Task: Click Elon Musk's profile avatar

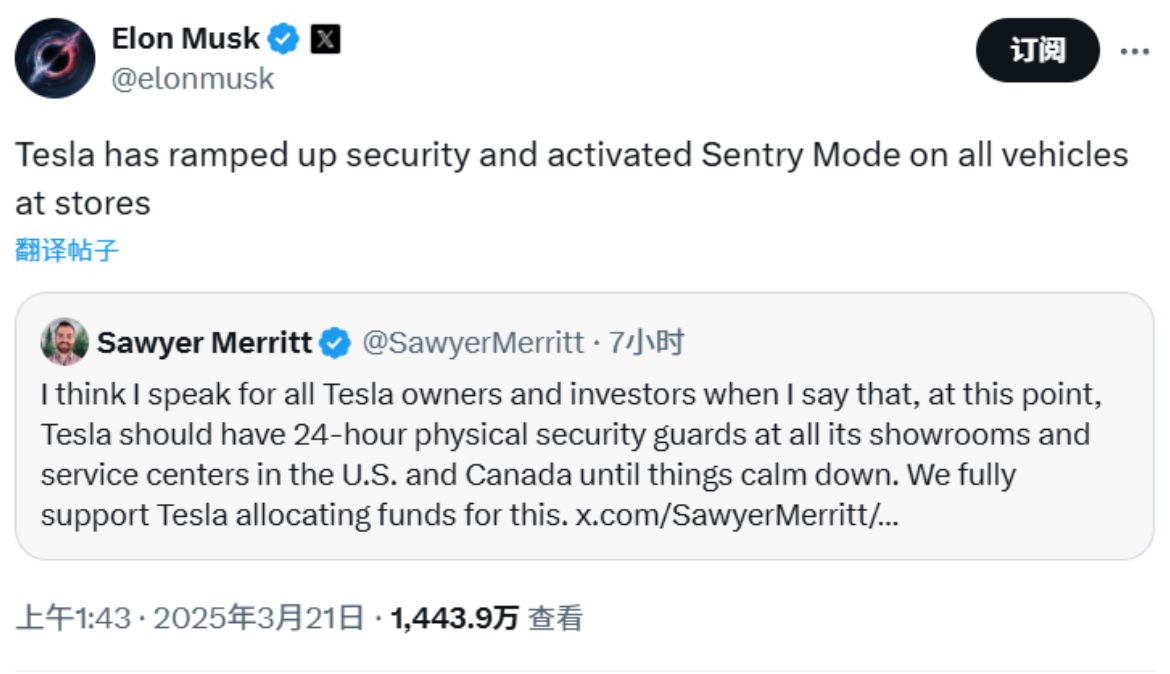Action: (55, 58)
